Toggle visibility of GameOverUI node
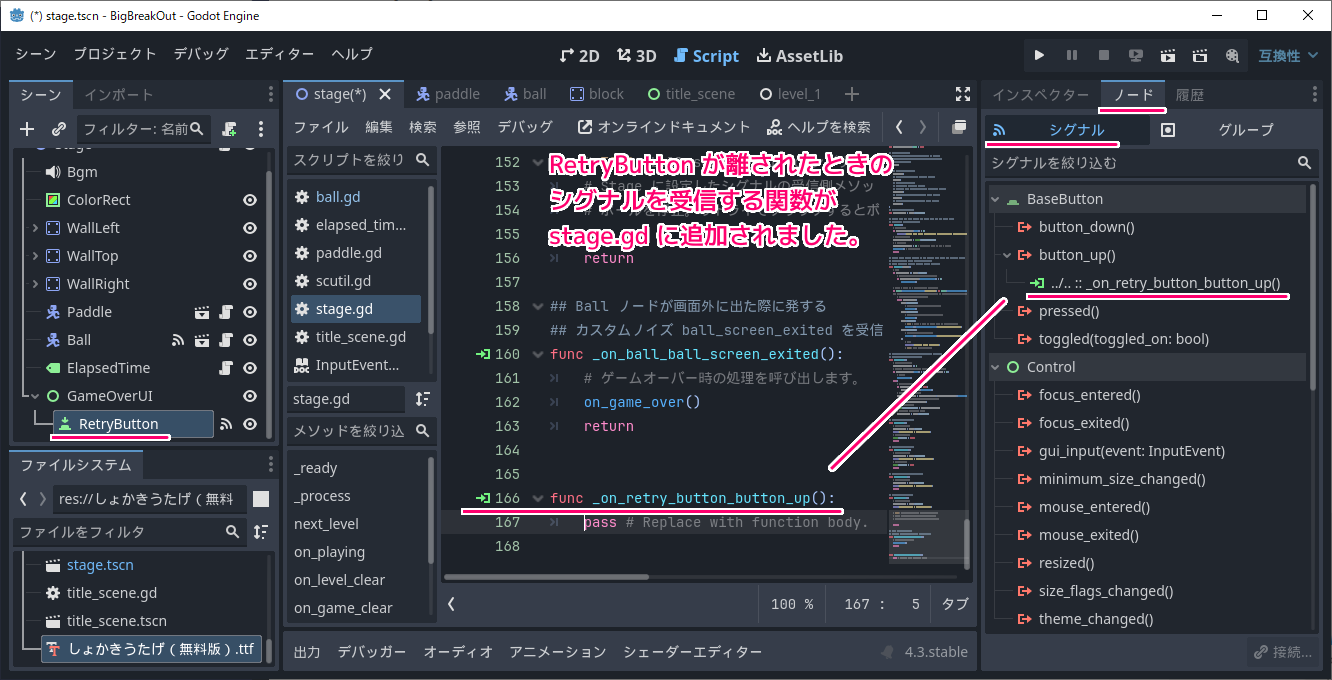1332x680 pixels. tap(250, 396)
